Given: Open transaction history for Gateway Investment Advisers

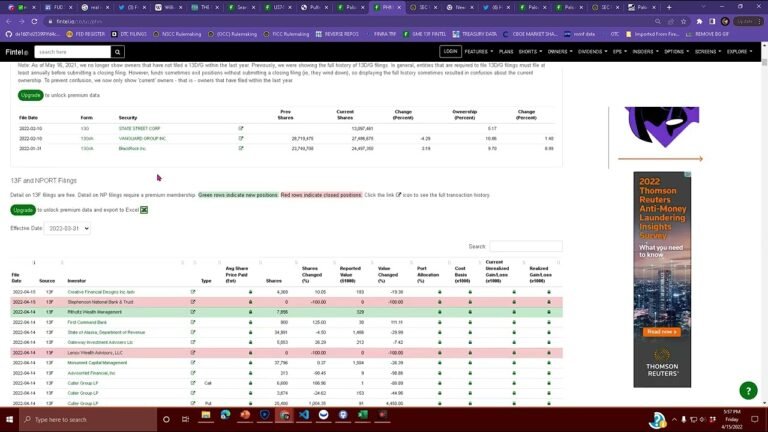Looking at the screenshot, I should pyautogui.click(x=192, y=342).
